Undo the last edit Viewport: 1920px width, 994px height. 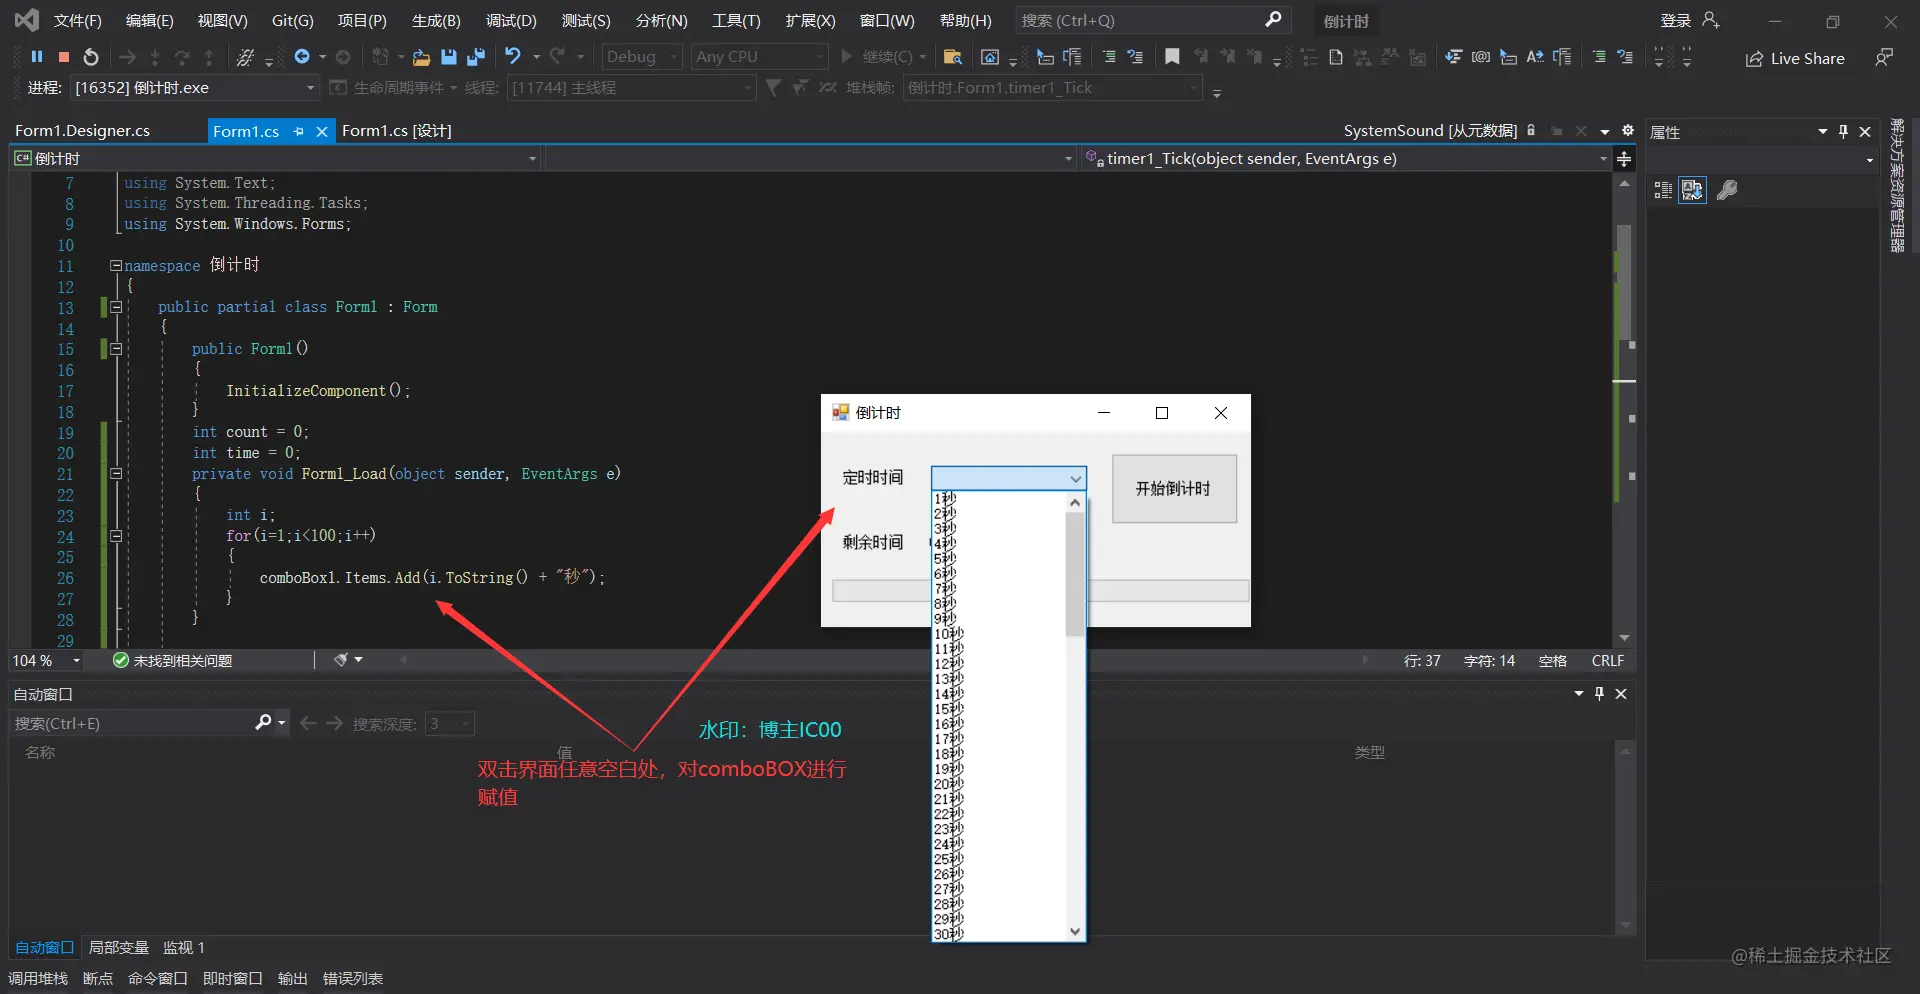pos(513,57)
